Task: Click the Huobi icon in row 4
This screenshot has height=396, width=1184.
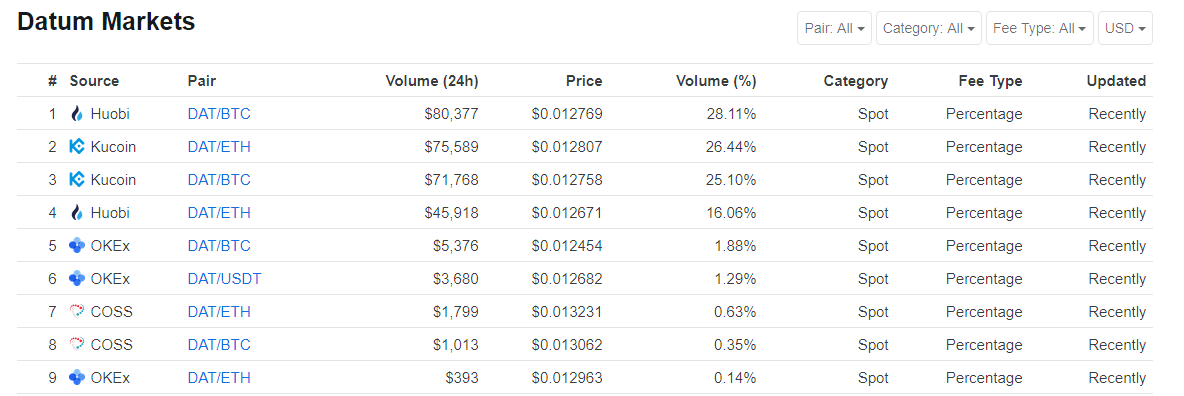Action: (76, 213)
